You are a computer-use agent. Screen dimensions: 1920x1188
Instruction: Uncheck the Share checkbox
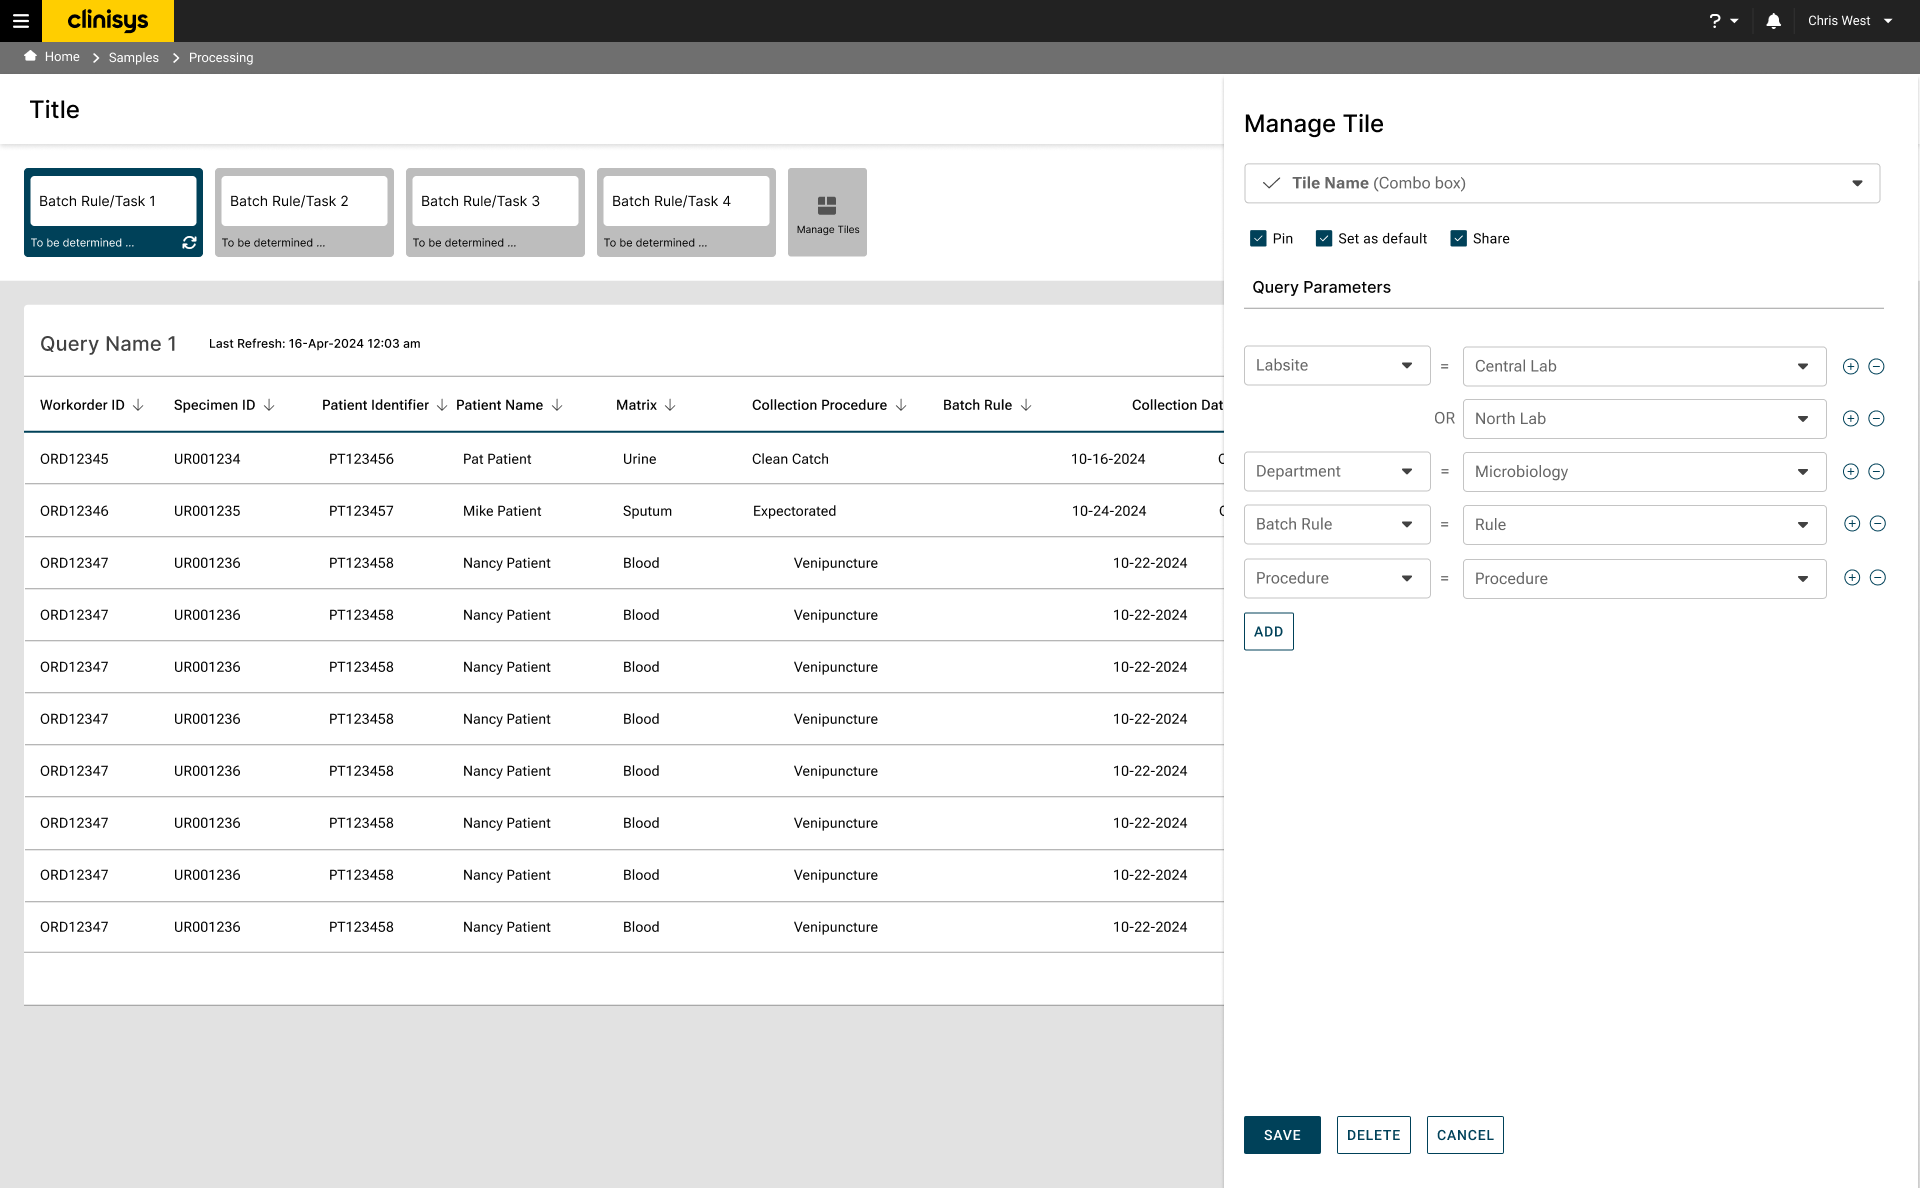(1459, 238)
